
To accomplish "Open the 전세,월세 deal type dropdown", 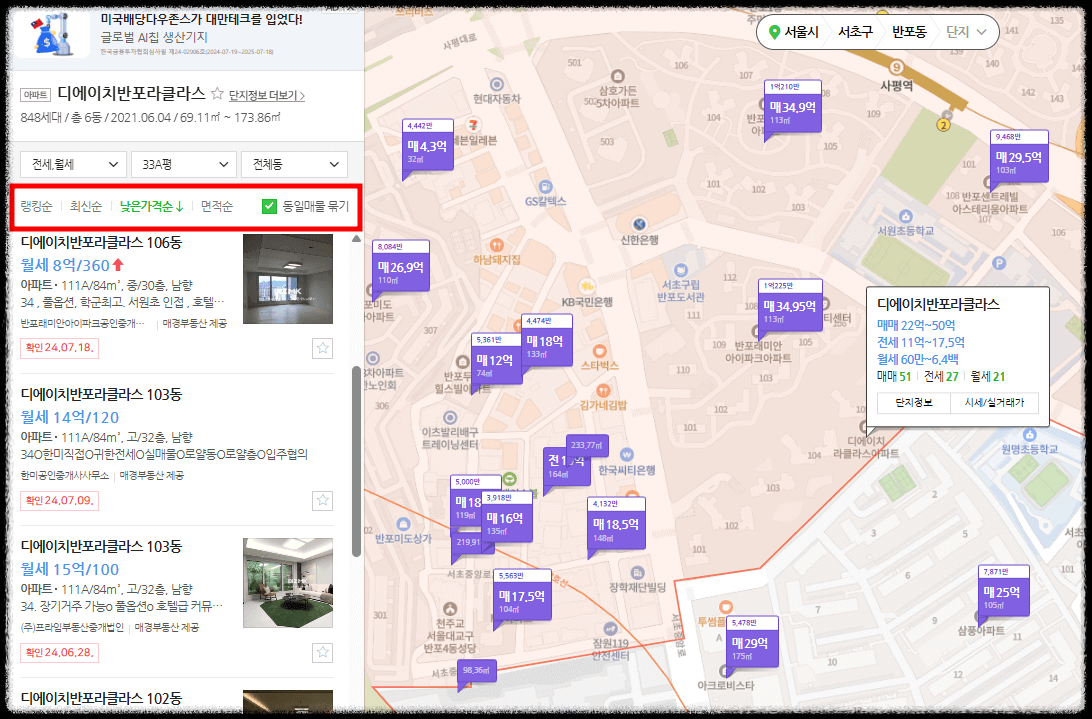I will coord(73,164).
